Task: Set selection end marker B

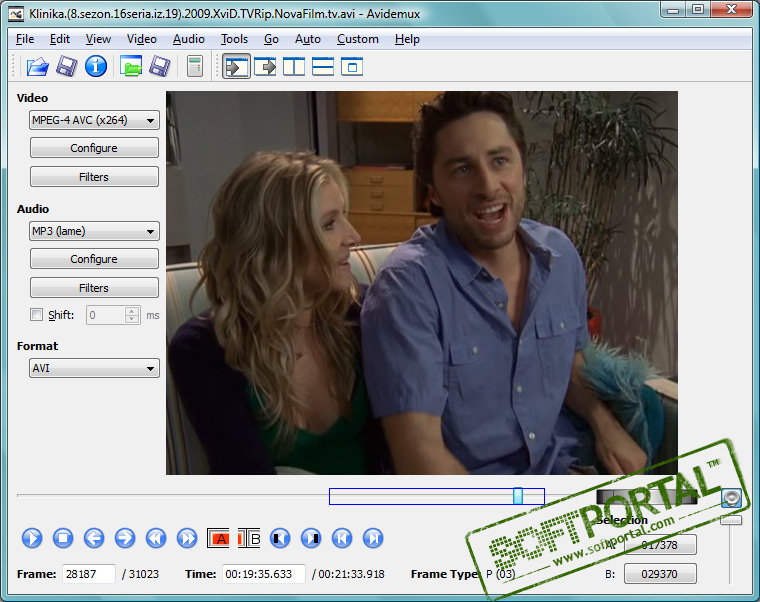Action: [249, 538]
